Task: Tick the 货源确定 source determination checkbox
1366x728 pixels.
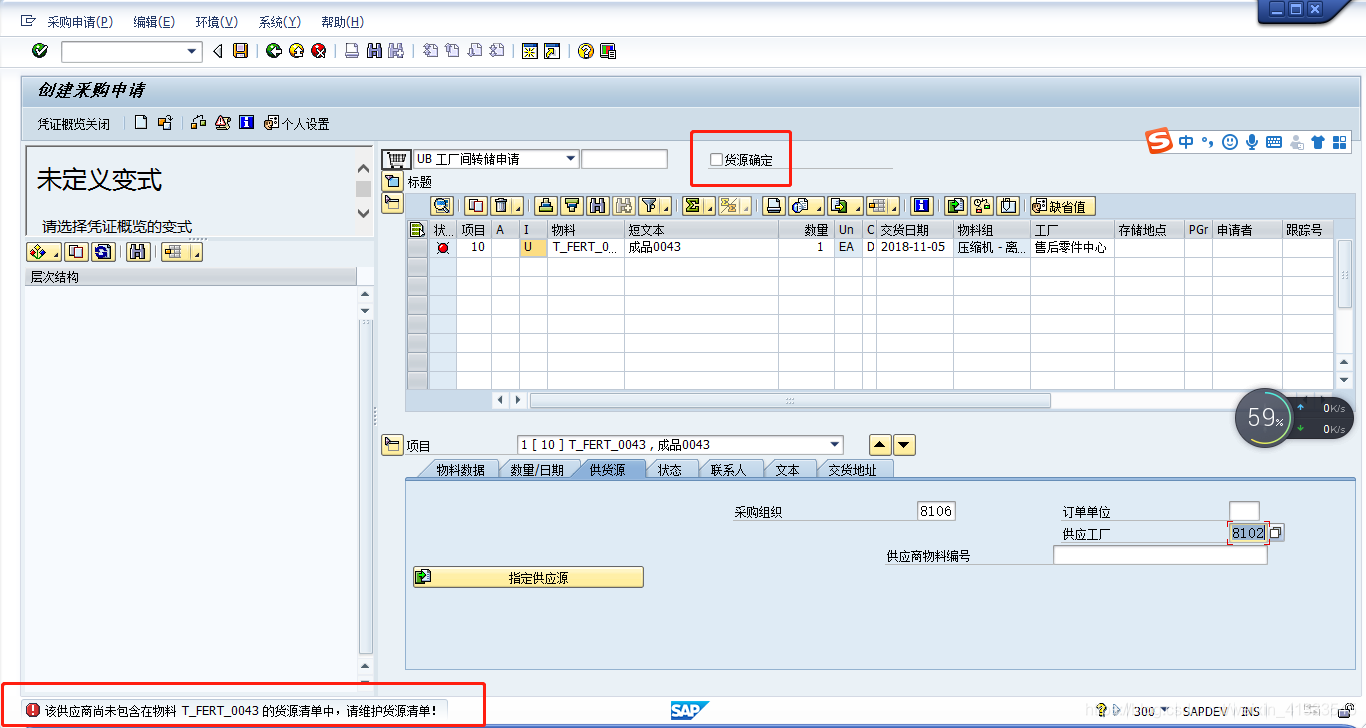Action: [x=716, y=160]
